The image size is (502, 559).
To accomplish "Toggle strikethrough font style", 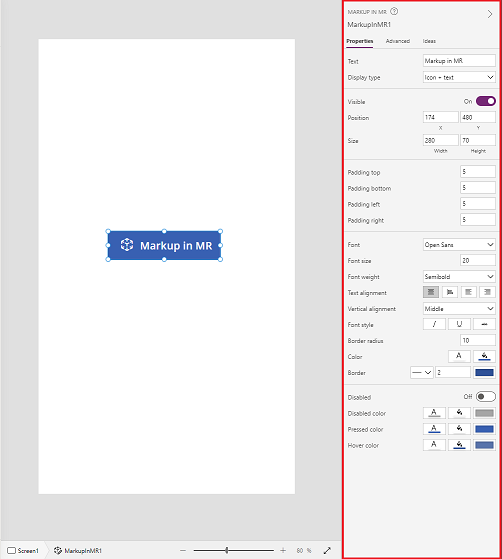I will point(484,324).
